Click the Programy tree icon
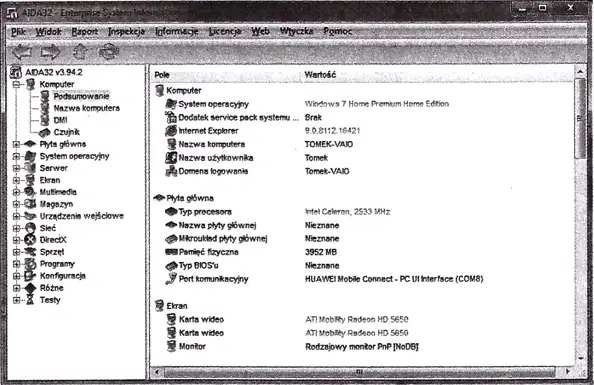 point(30,264)
